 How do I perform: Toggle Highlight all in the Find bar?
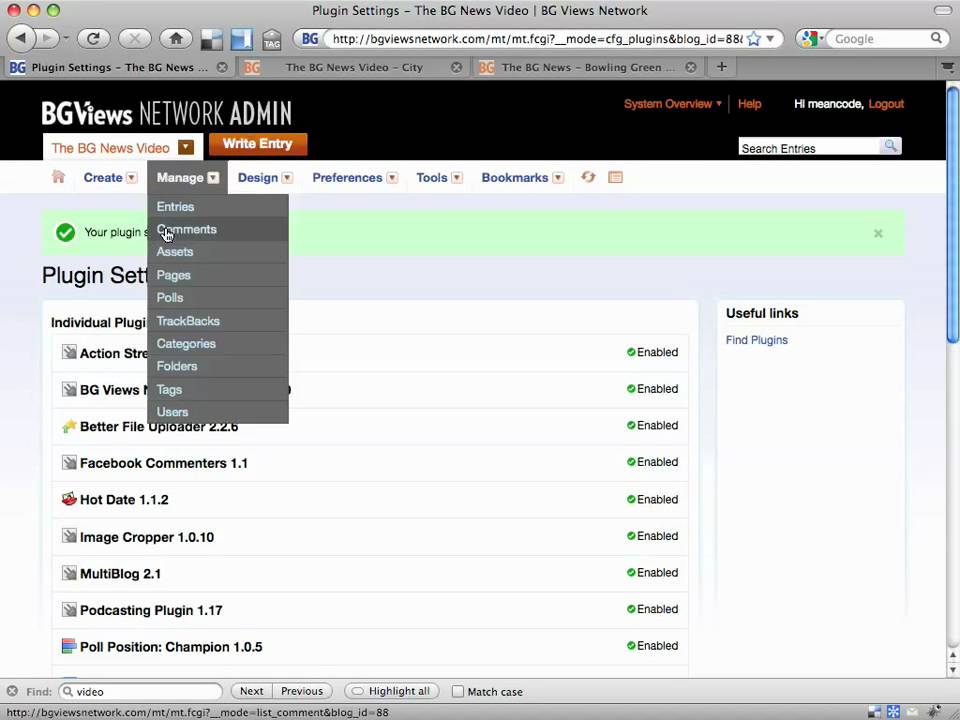point(392,691)
